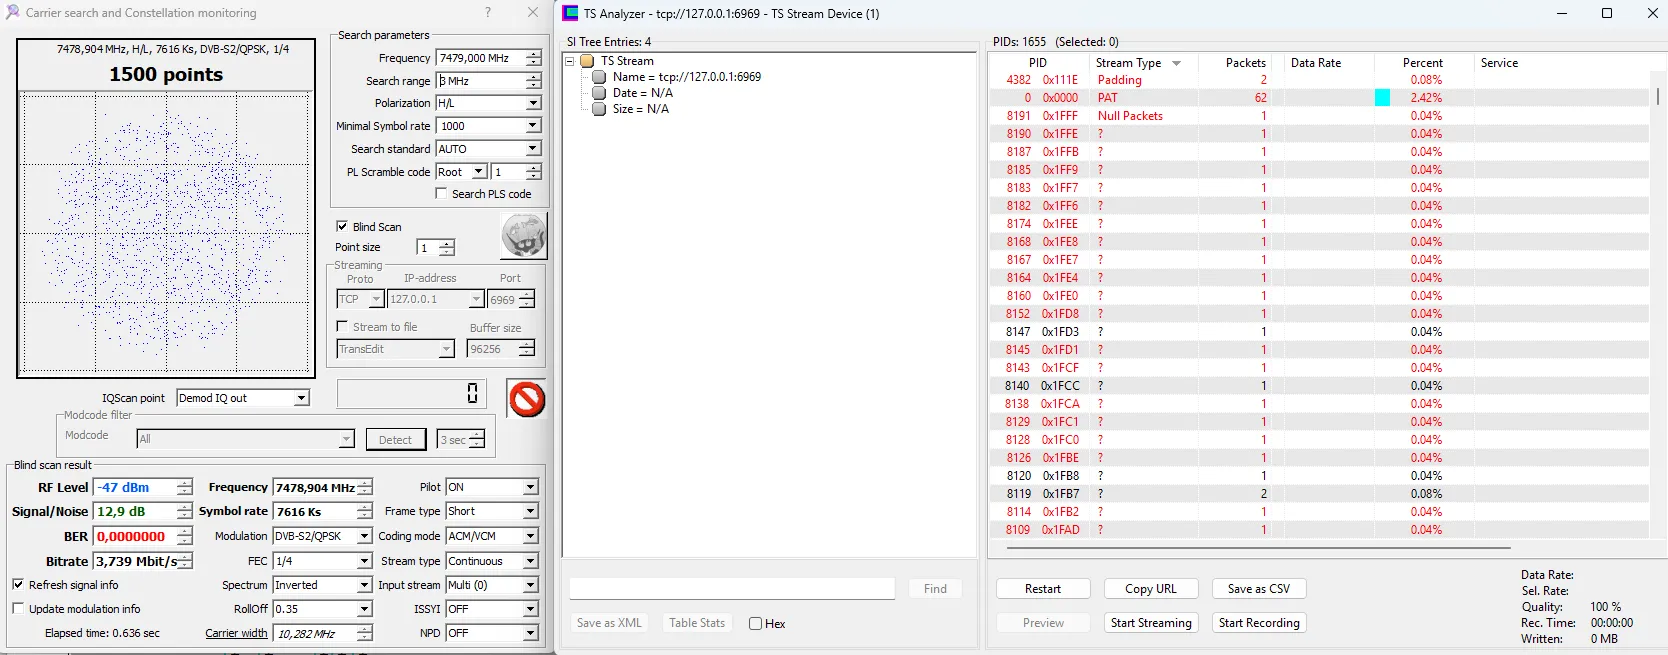Image resolution: width=1668 pixels, height=655 pixels.
Task: Open the IQScan point dropdown
Action: tap(301, 398)
